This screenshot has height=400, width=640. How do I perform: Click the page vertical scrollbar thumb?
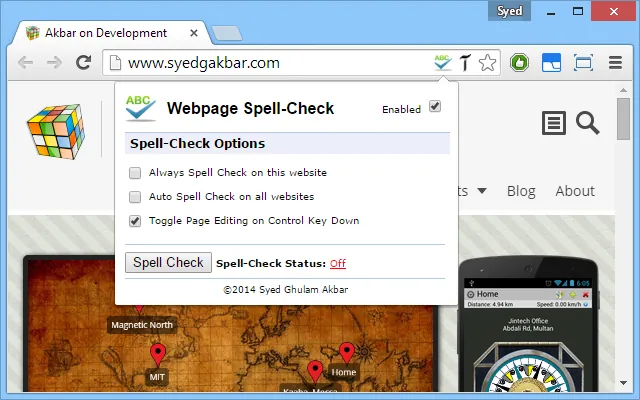[x=623, y=119]
